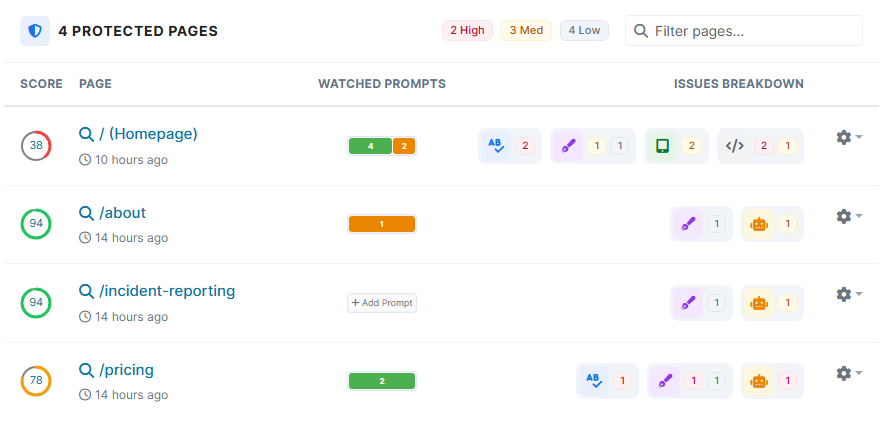Click the score 94 circle for /about
Viewport: 886px width, 422px height.
tap(36, 224)
